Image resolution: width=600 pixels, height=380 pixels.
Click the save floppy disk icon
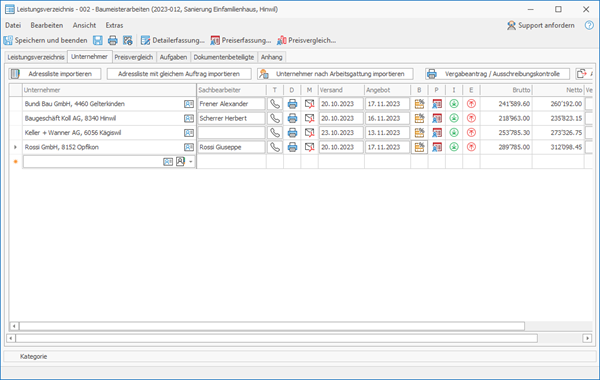98,40
